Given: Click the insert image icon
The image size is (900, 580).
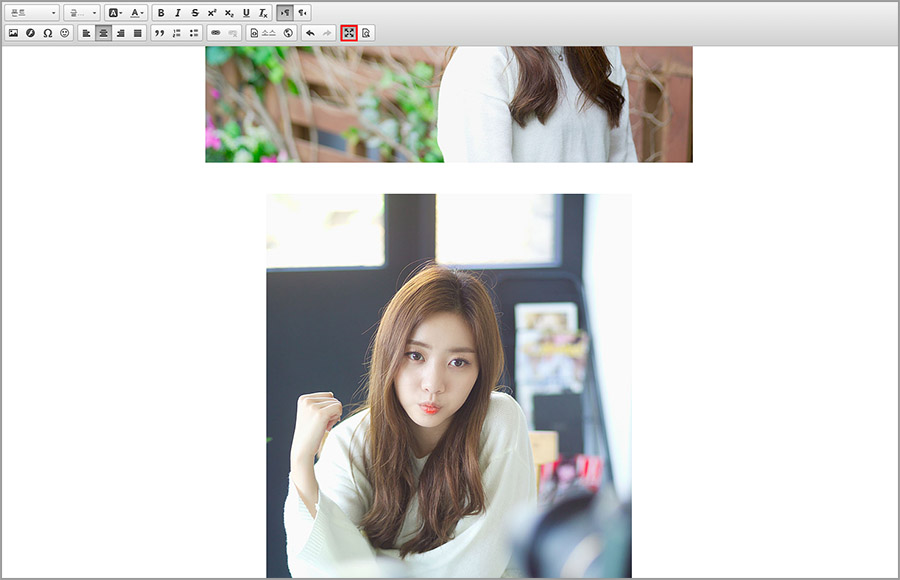Looking at the screenshot, I should click(x=14, y=33).
